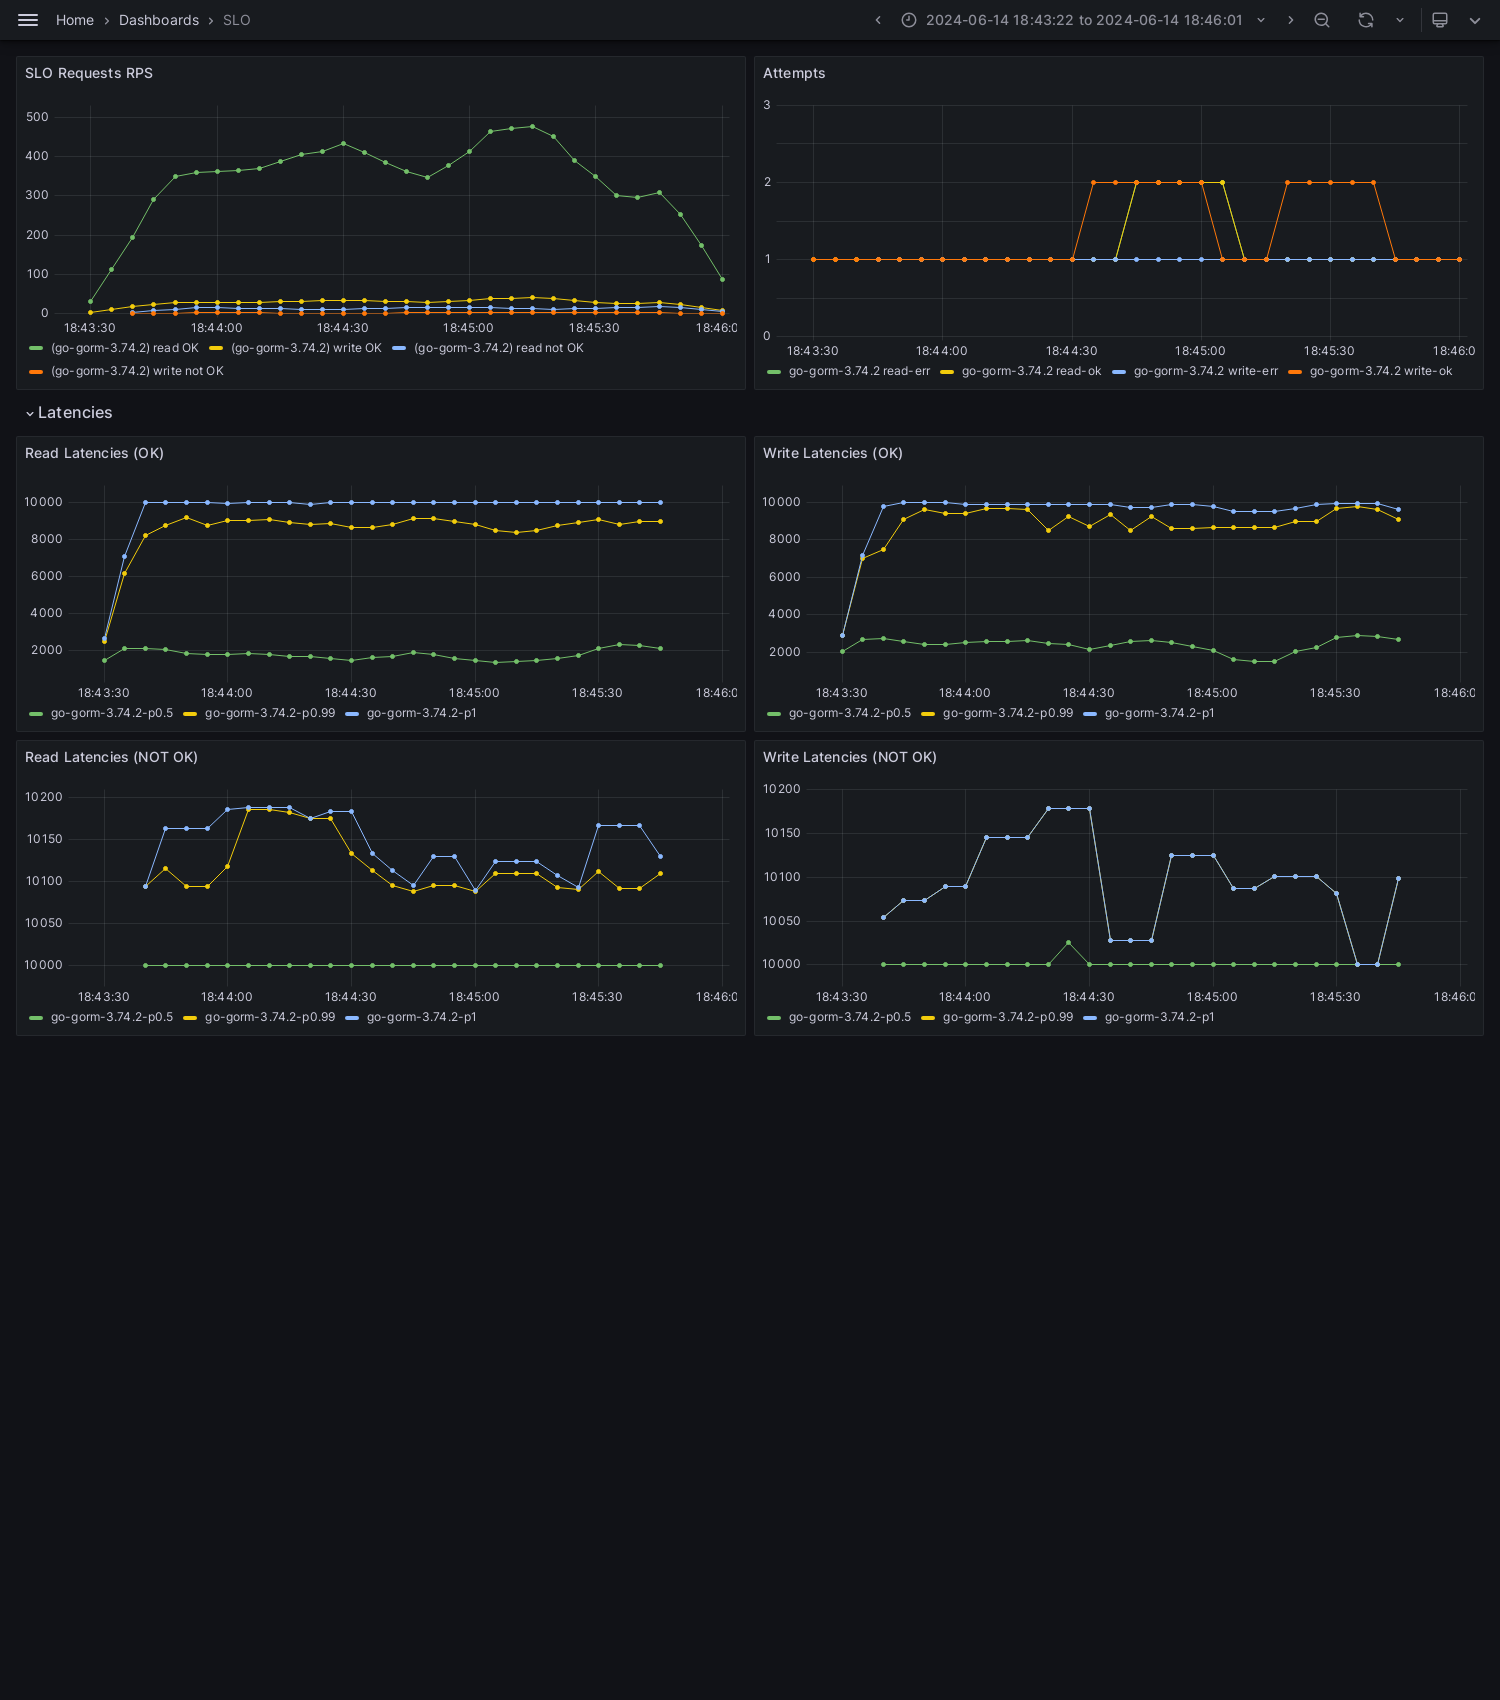This screenshot has height=1700, width=1500.
Task: Toggle p1 legend in Write Latencies (OK)
Action: click(1160, 713)
